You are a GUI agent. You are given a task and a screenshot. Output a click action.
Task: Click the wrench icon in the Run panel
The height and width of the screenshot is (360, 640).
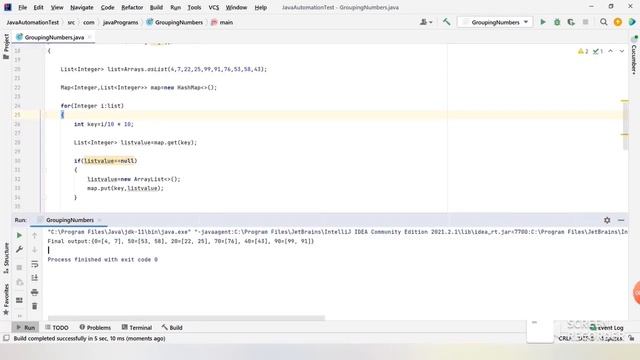(19, 249)
